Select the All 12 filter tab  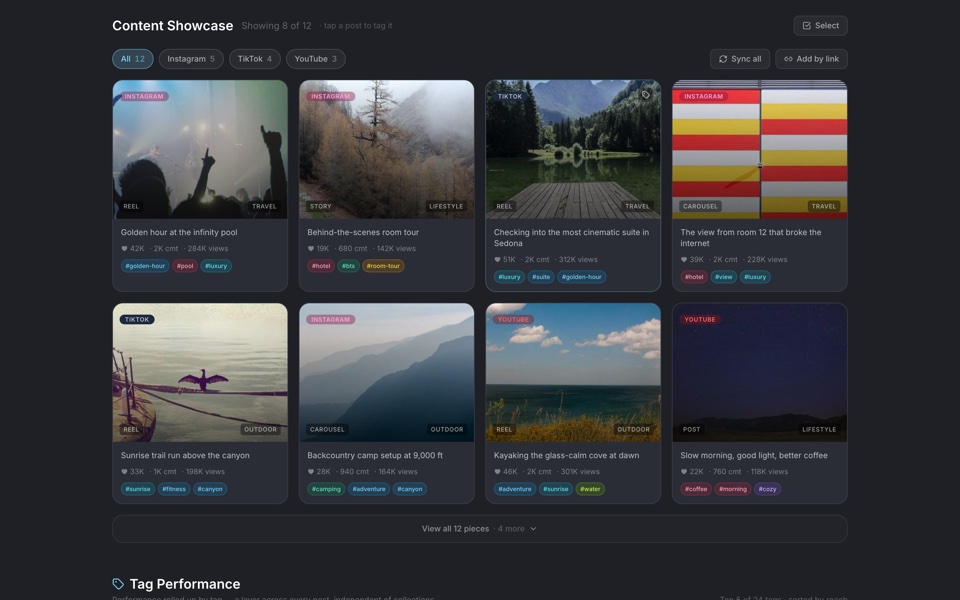[x=132, y=59]
